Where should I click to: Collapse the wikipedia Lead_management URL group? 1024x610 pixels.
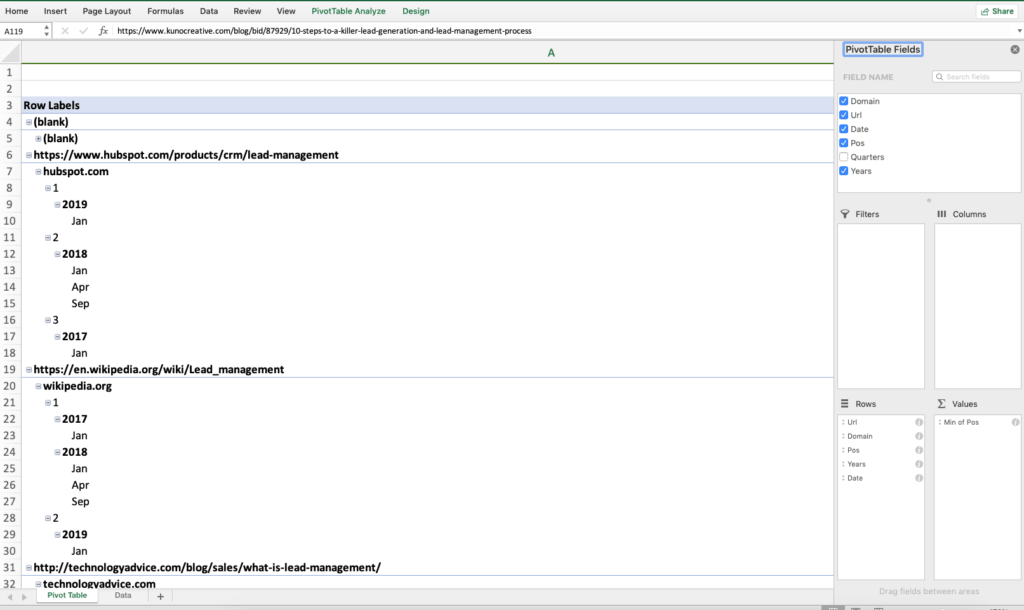tap(29, 370)
